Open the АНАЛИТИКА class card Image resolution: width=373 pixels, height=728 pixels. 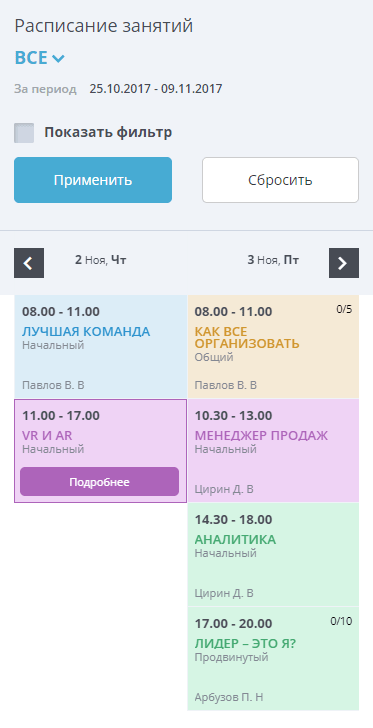(x=273, y=554)
